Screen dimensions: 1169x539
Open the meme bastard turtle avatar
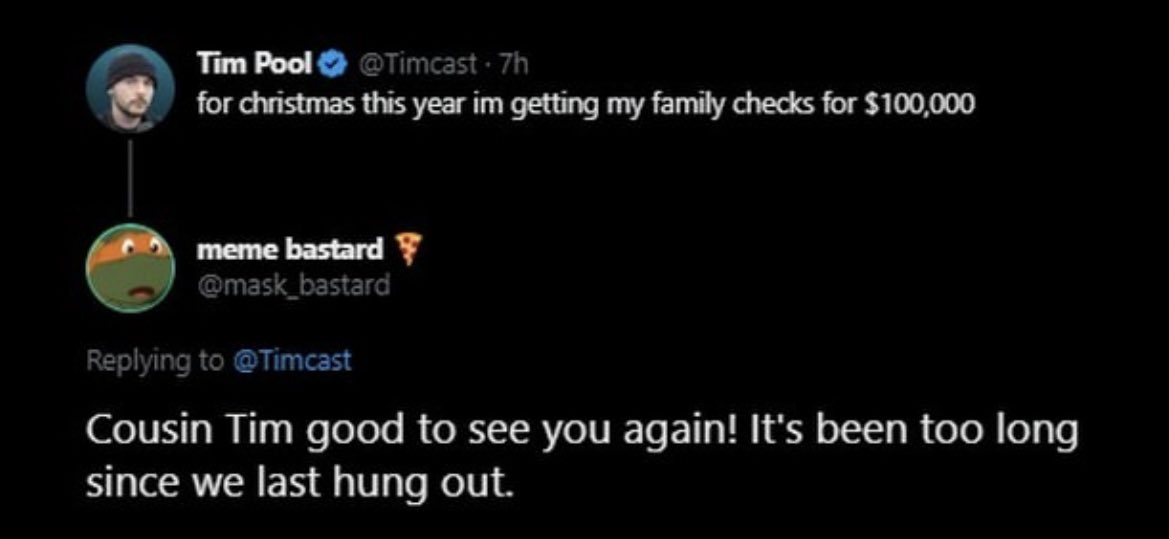pos(130,268)
